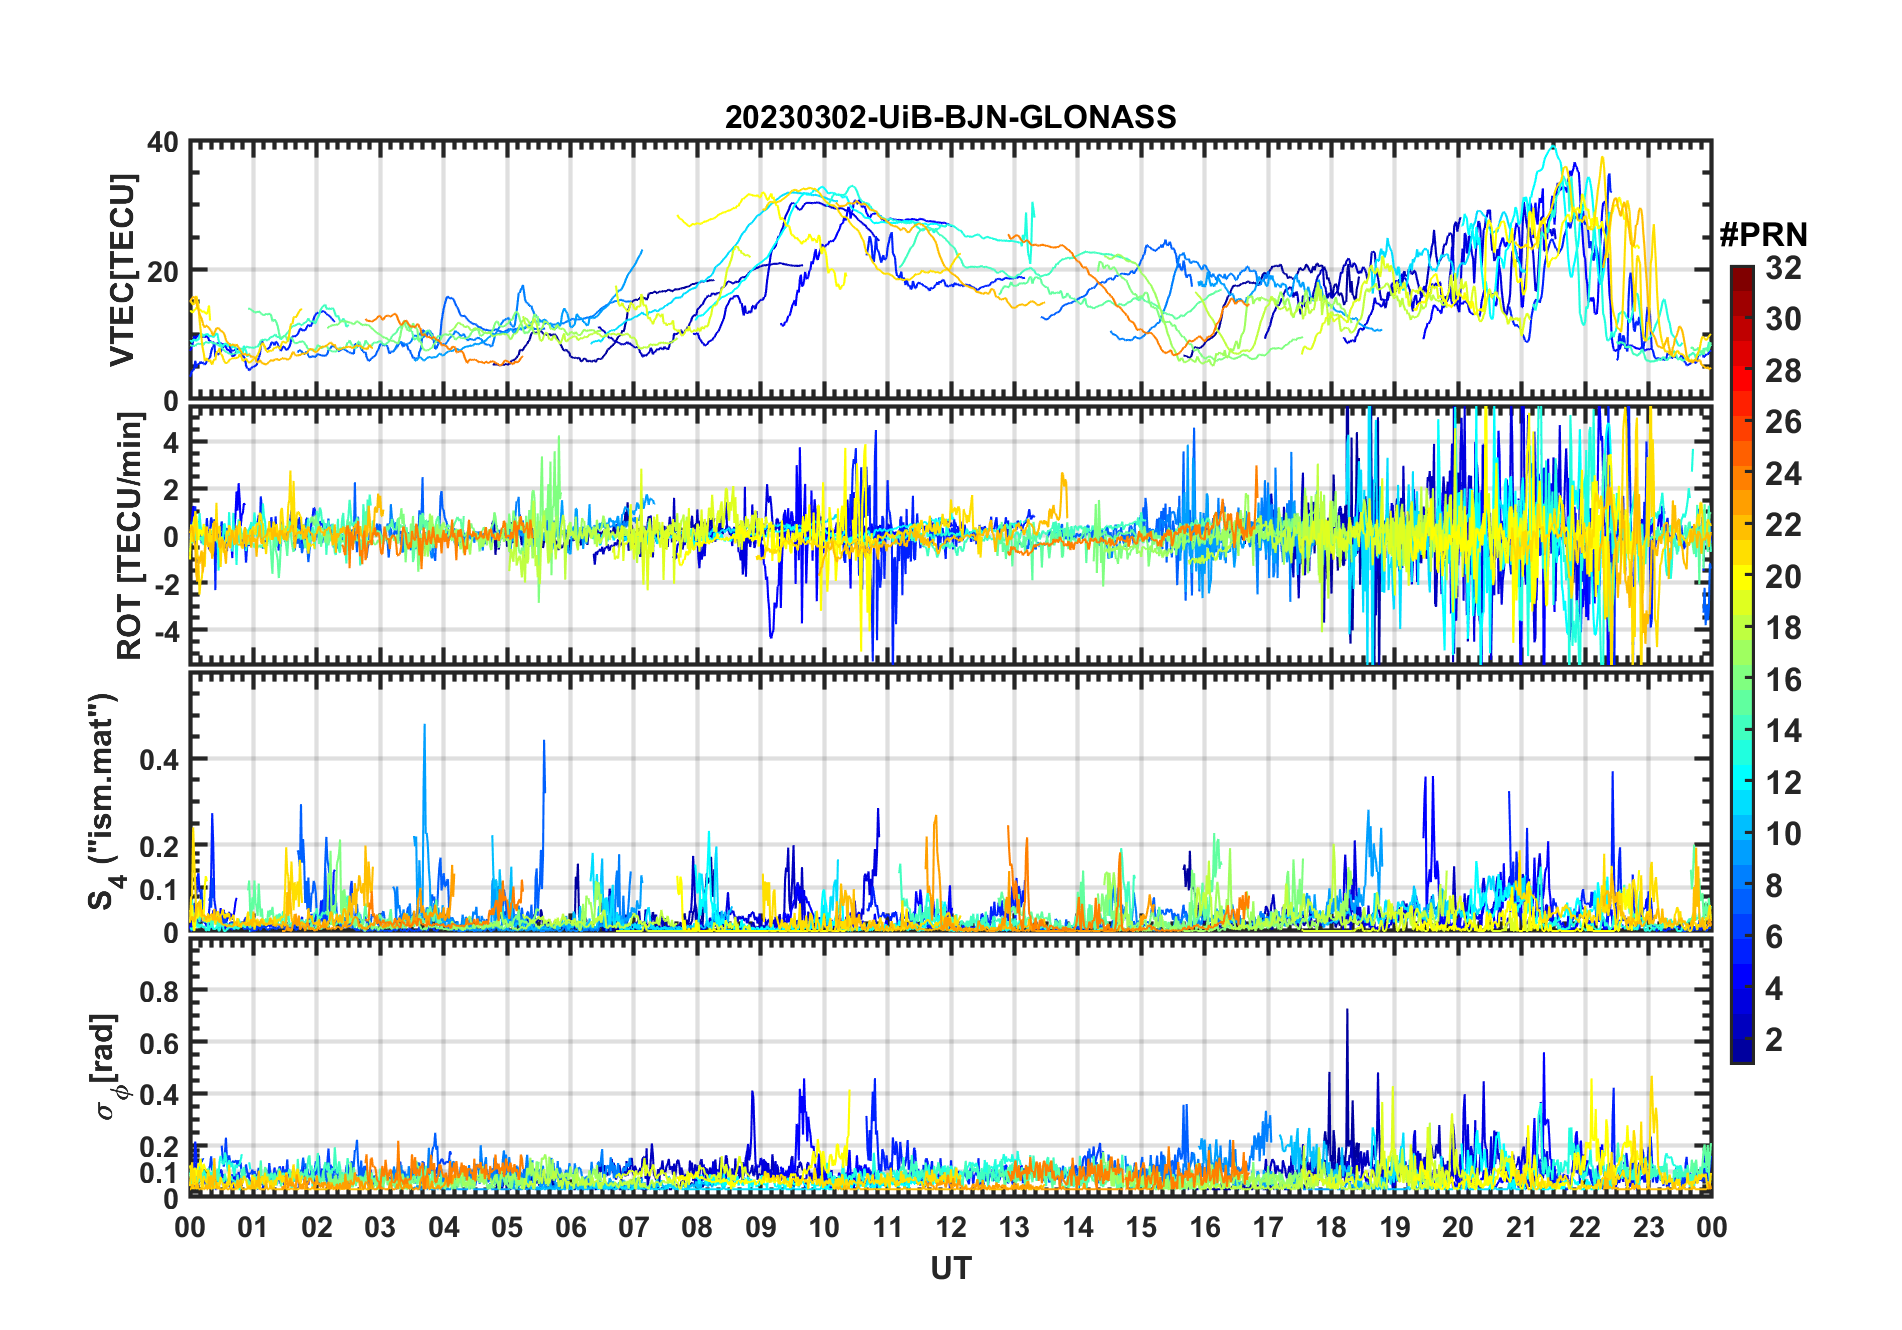This screenshot has height=1330, width=1902.
Task: Click hour tick label 07 on x-axis
Action: click(x=634, y=1228)
